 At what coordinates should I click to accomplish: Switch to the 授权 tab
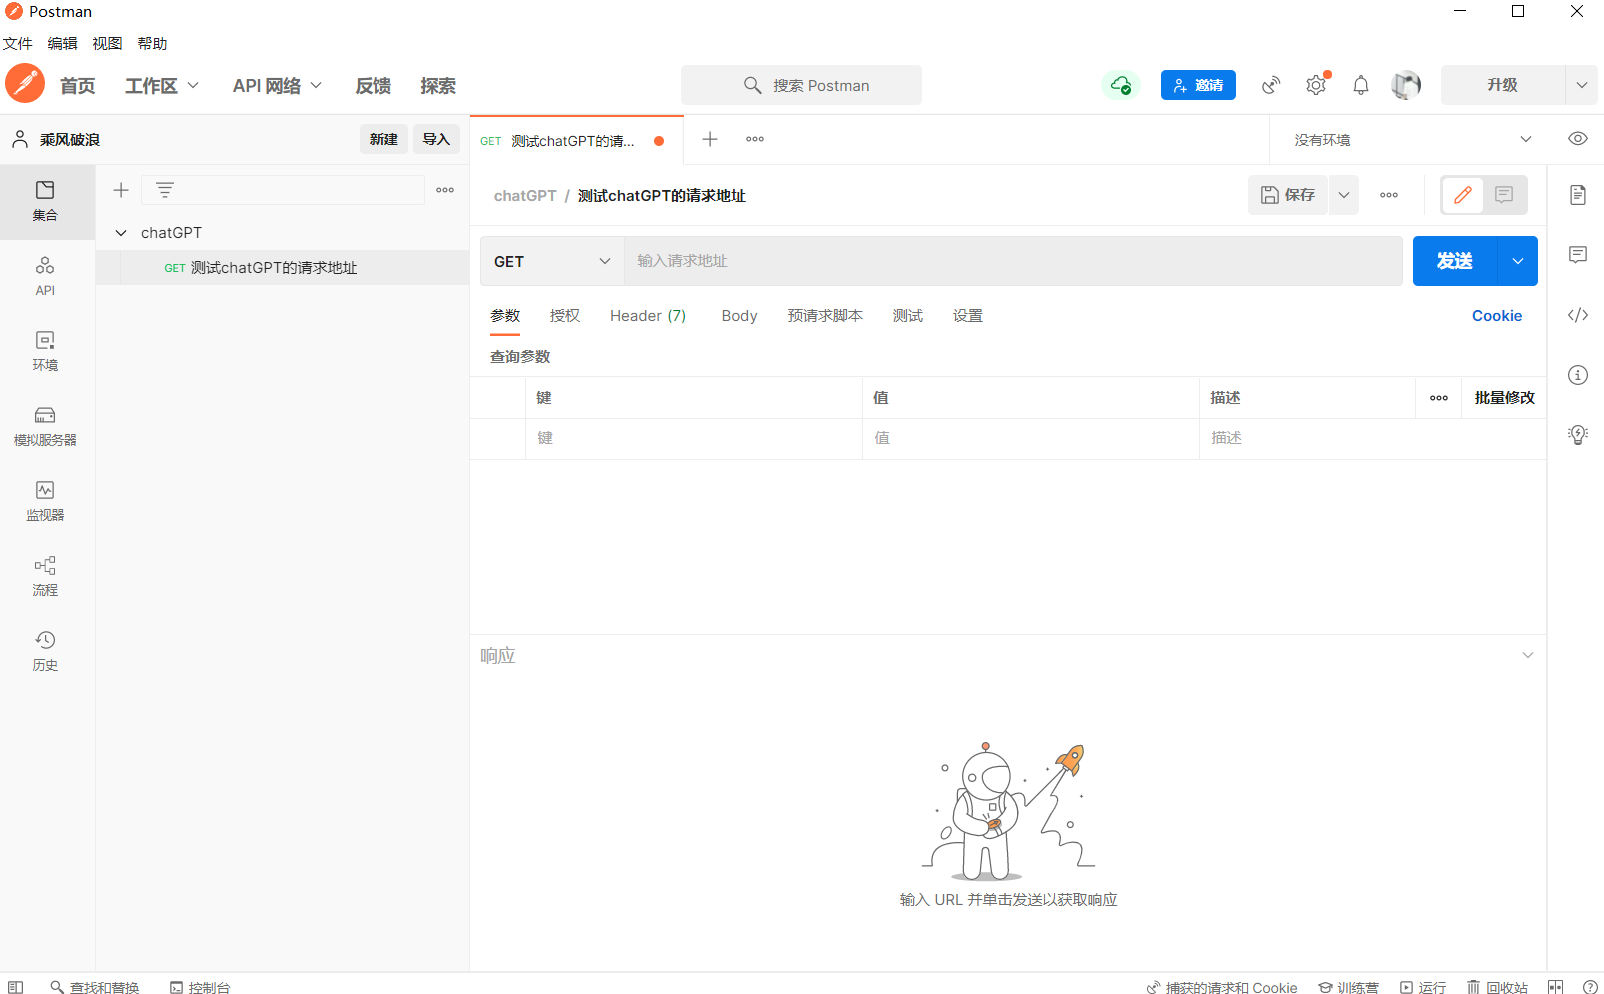pos(565,316)
